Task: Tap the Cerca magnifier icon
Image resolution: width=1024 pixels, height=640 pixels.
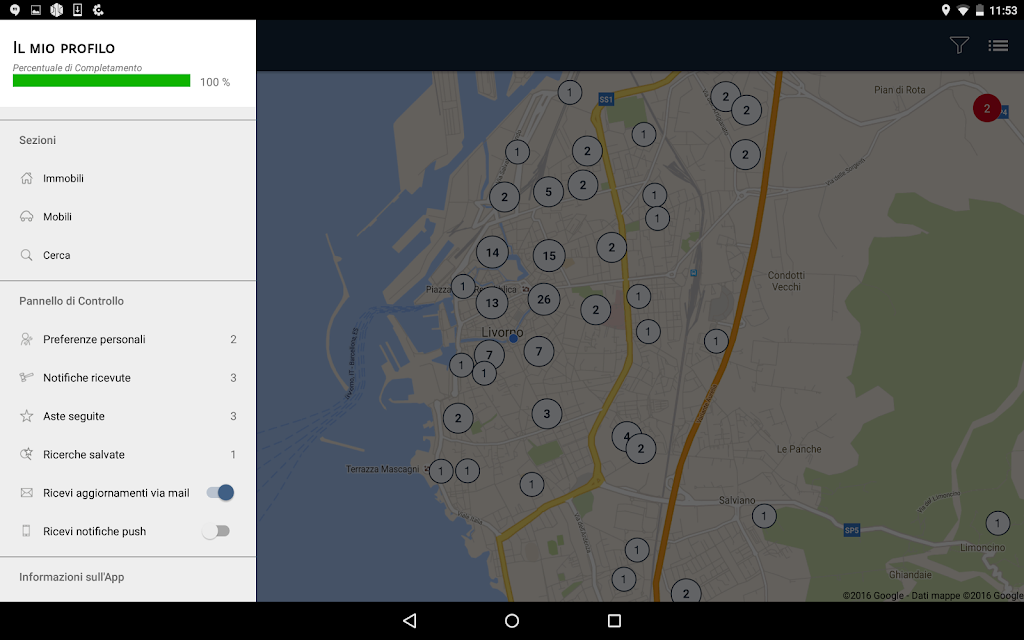Action: pyautogui.click(x=26, y=255)
